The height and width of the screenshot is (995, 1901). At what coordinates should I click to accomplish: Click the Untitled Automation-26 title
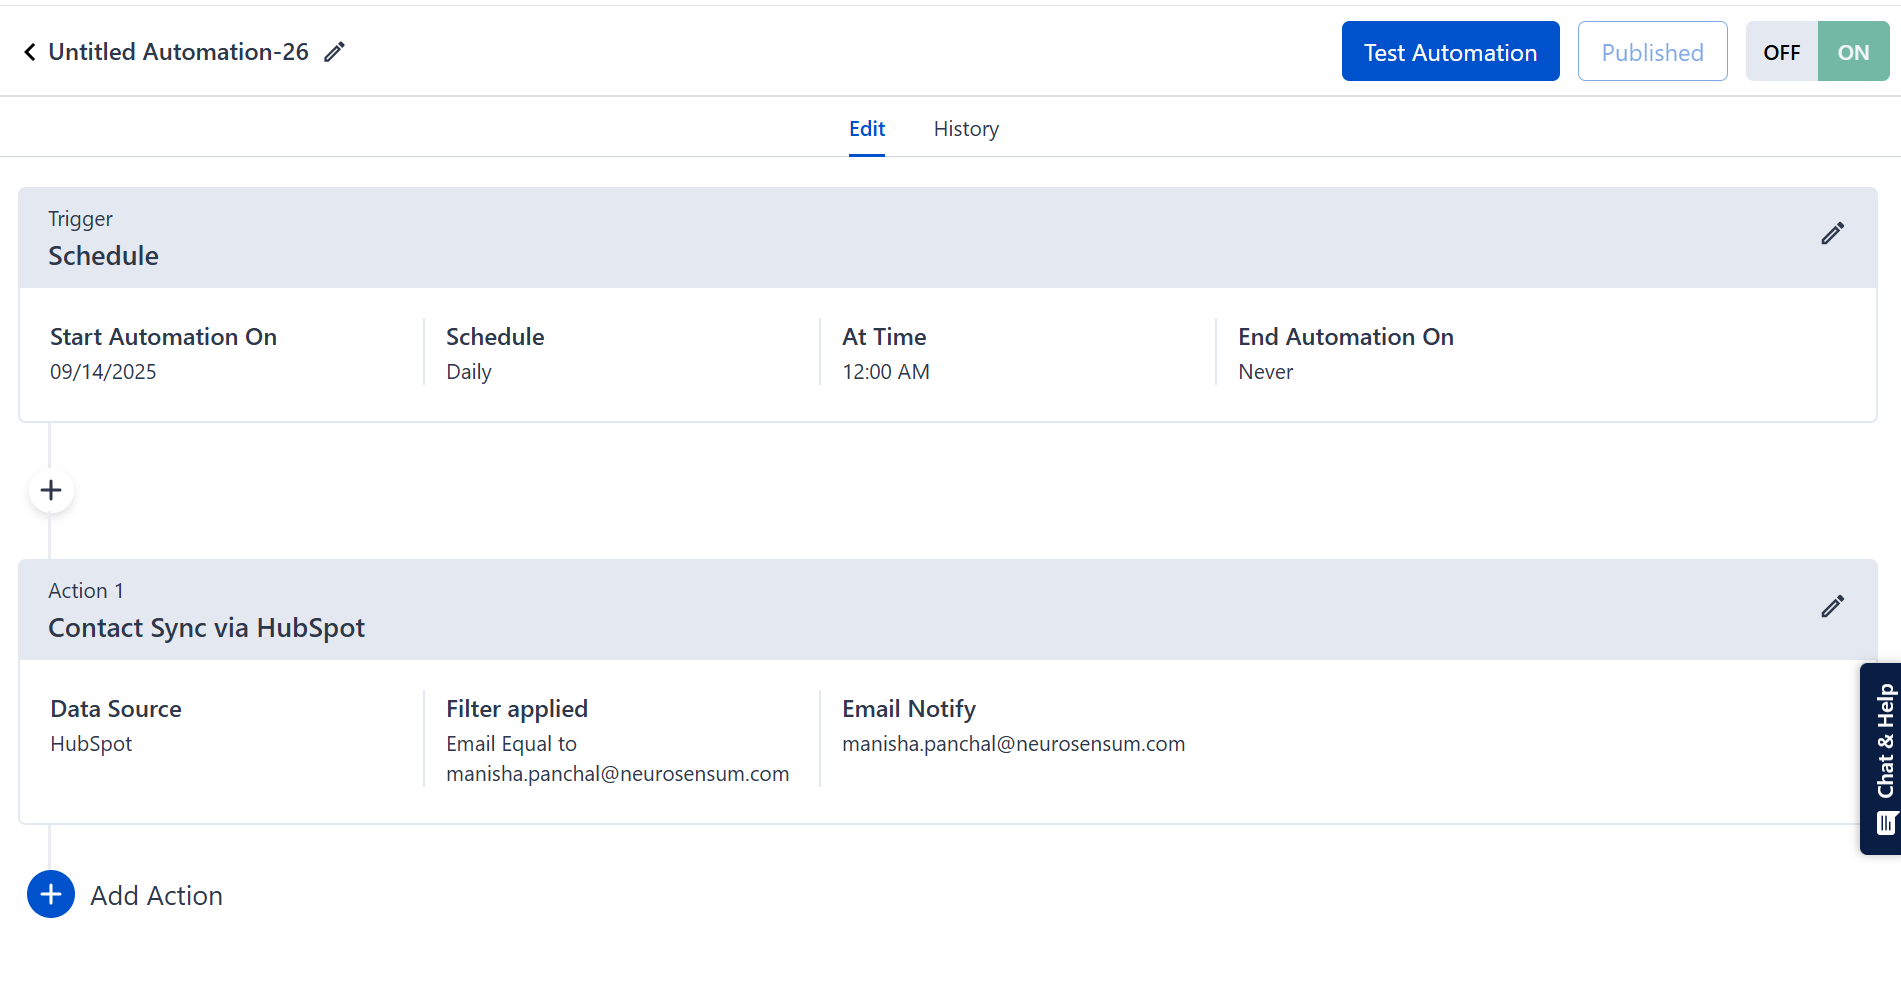tap(179, 52)
